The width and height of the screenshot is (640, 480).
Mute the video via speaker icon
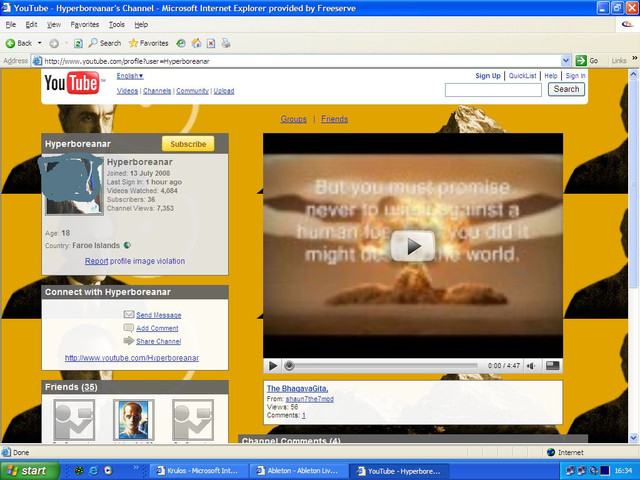point(531,366)
